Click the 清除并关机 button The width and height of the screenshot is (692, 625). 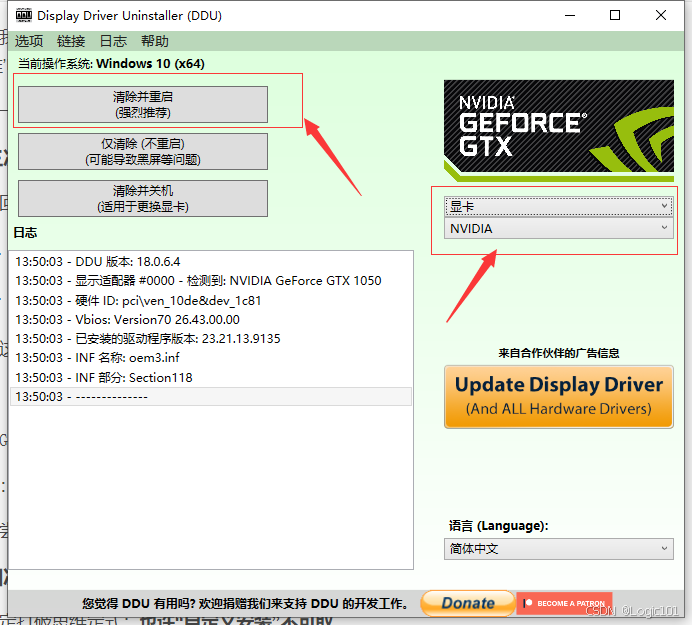[143, 198]
